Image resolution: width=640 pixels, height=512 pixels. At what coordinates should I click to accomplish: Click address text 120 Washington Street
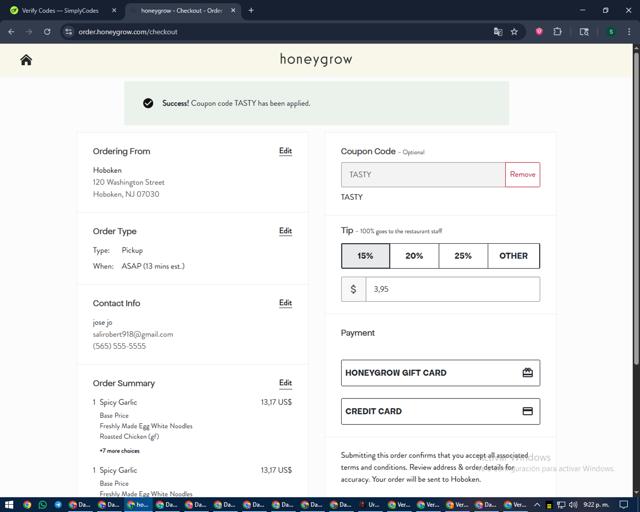click(129, 182)
